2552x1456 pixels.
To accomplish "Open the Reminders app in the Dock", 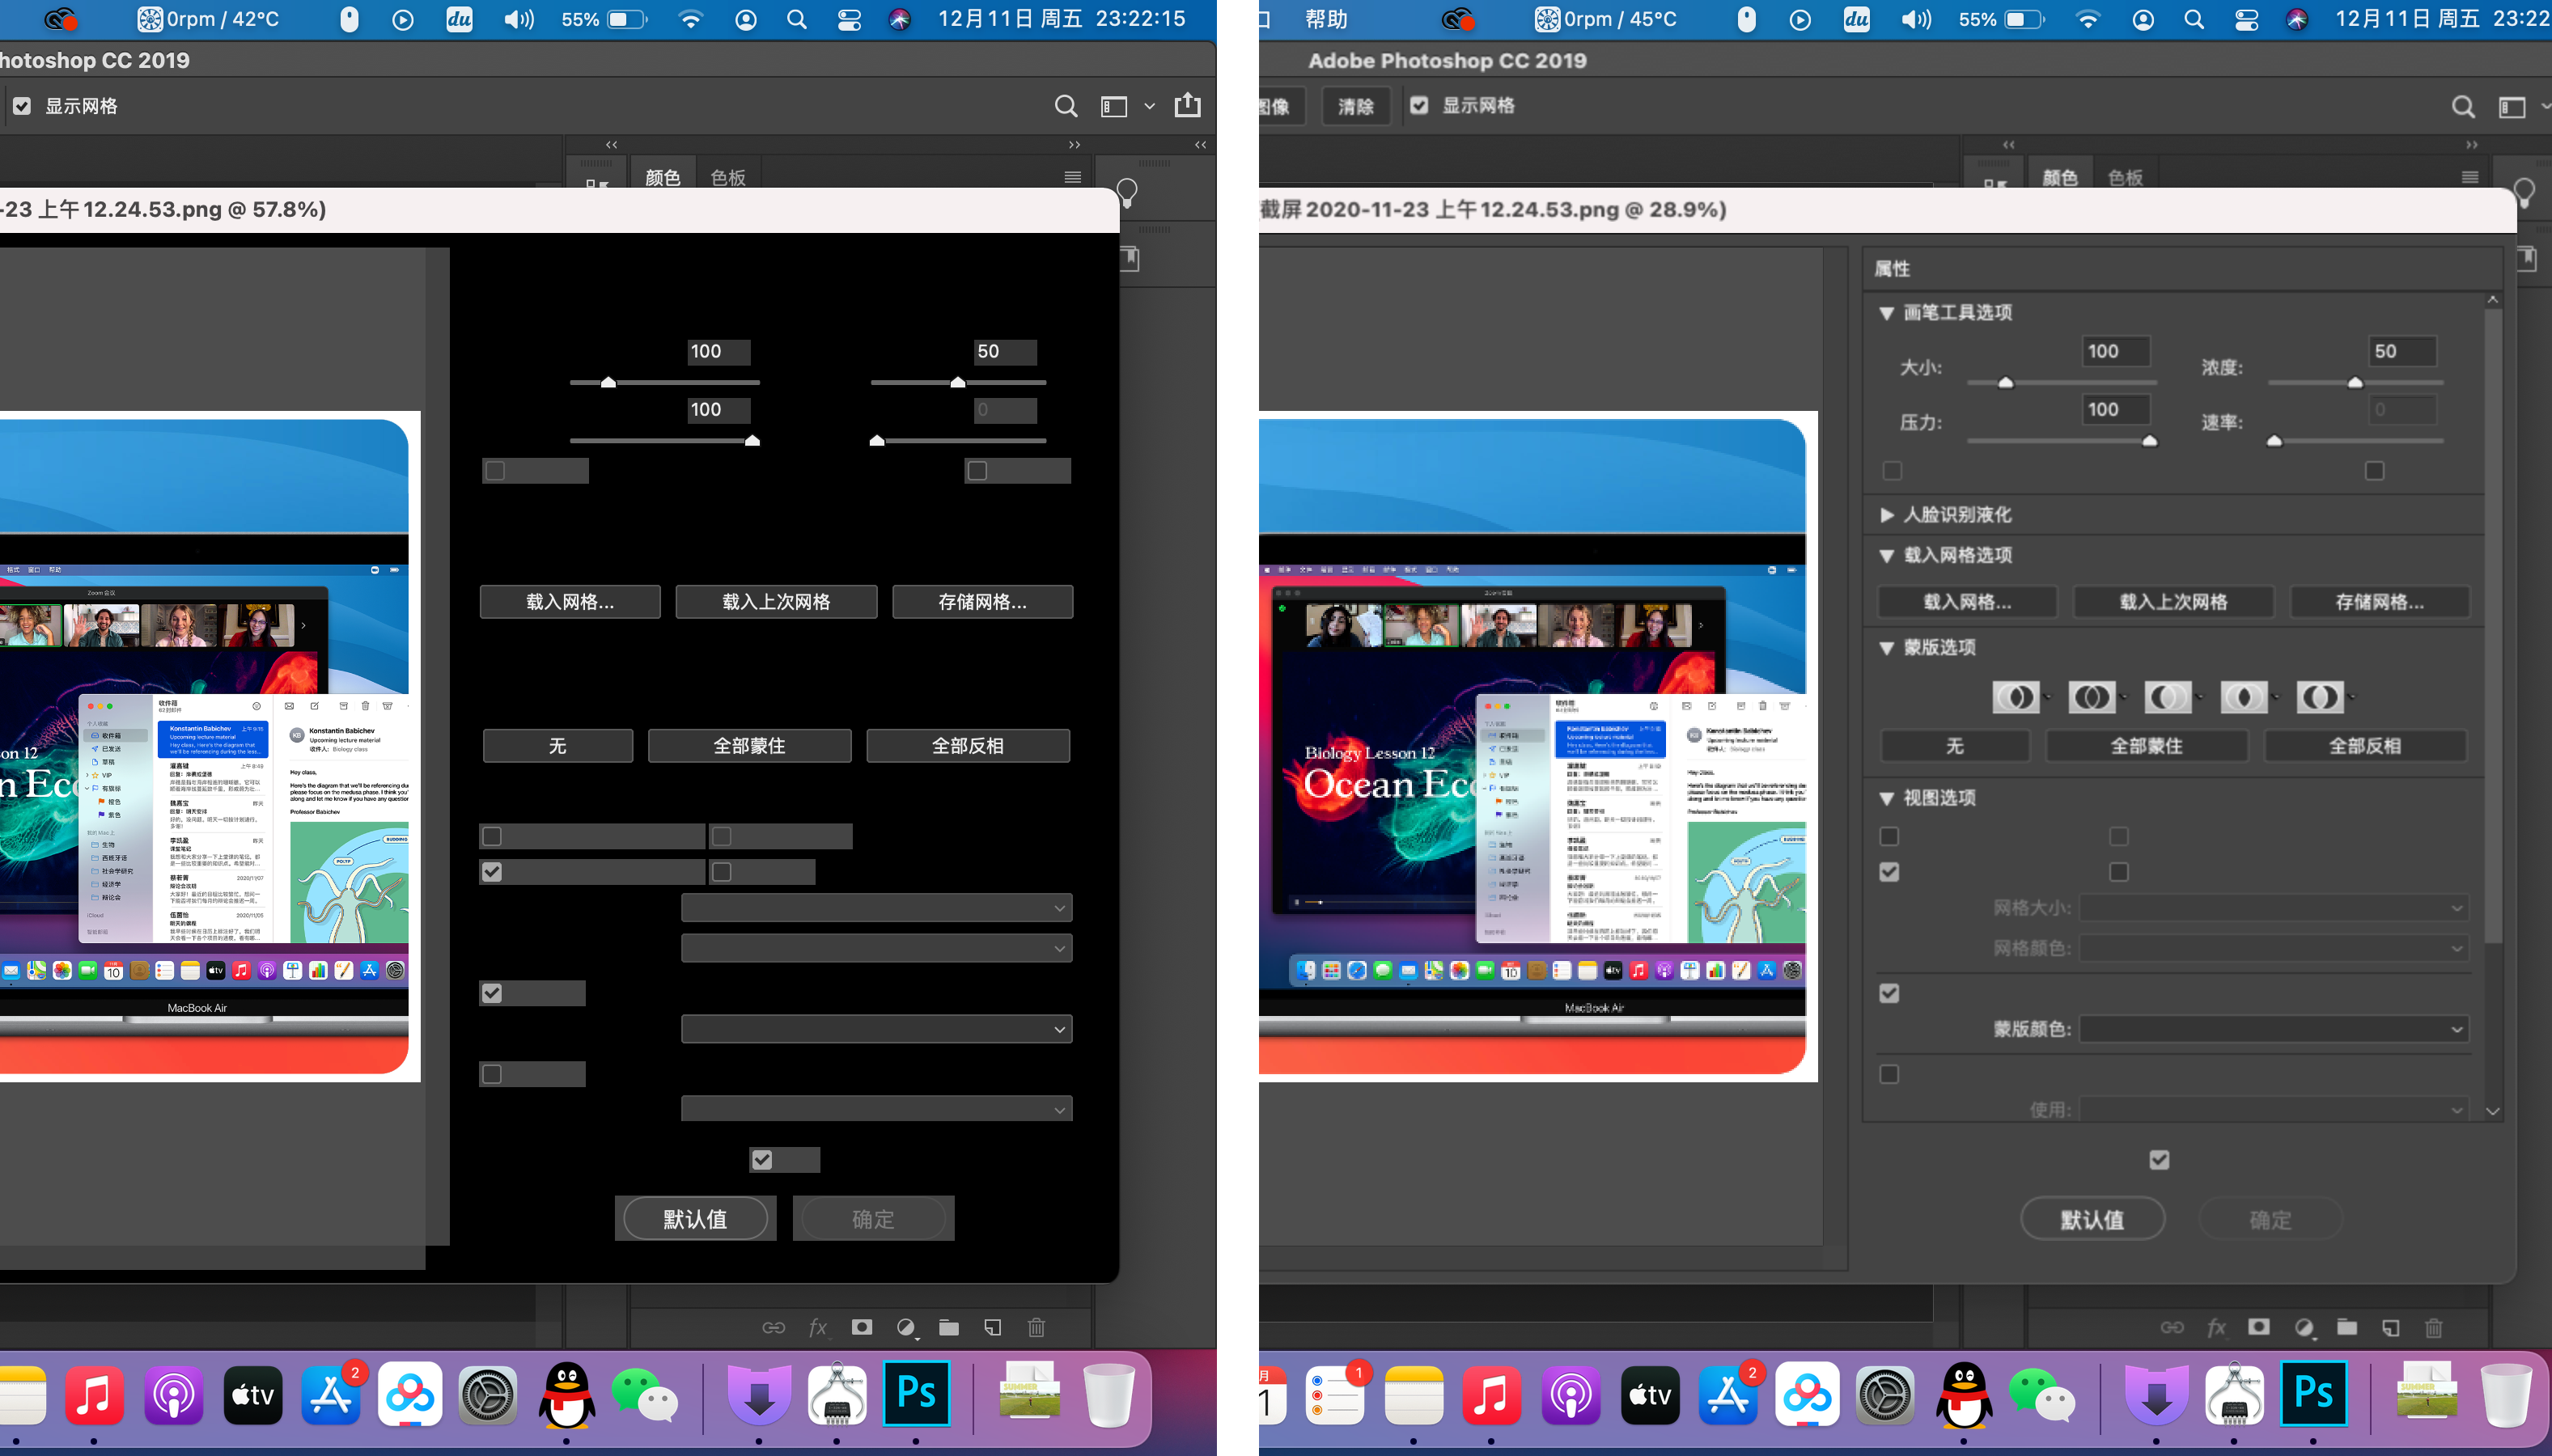I will (1336, 1394).
